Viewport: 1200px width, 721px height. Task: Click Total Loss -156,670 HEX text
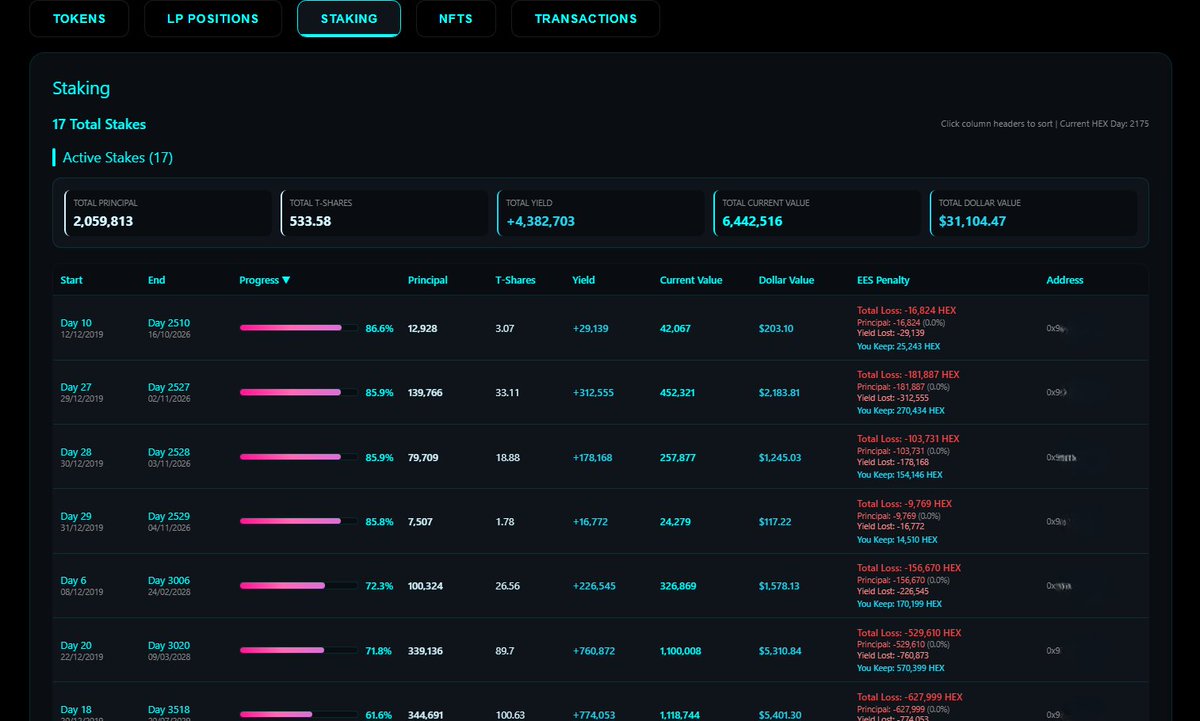[x=907, y=568]
